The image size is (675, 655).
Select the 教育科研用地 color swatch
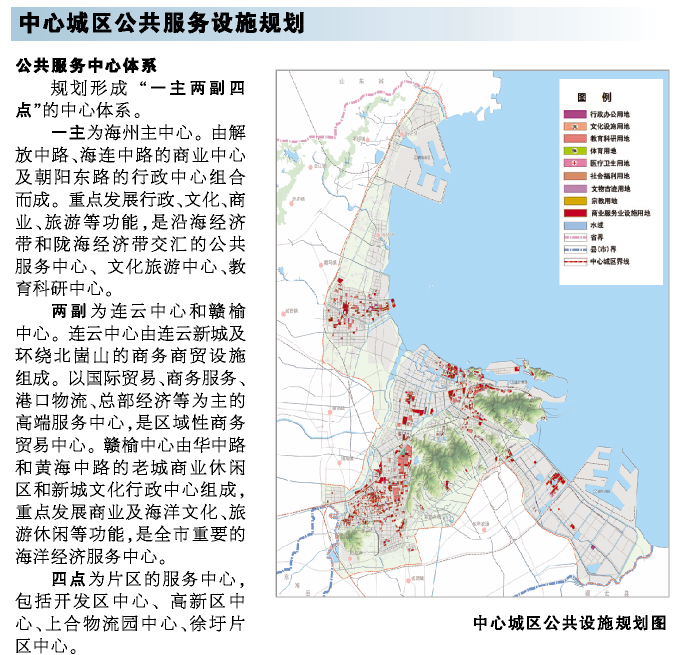[576, 139]
